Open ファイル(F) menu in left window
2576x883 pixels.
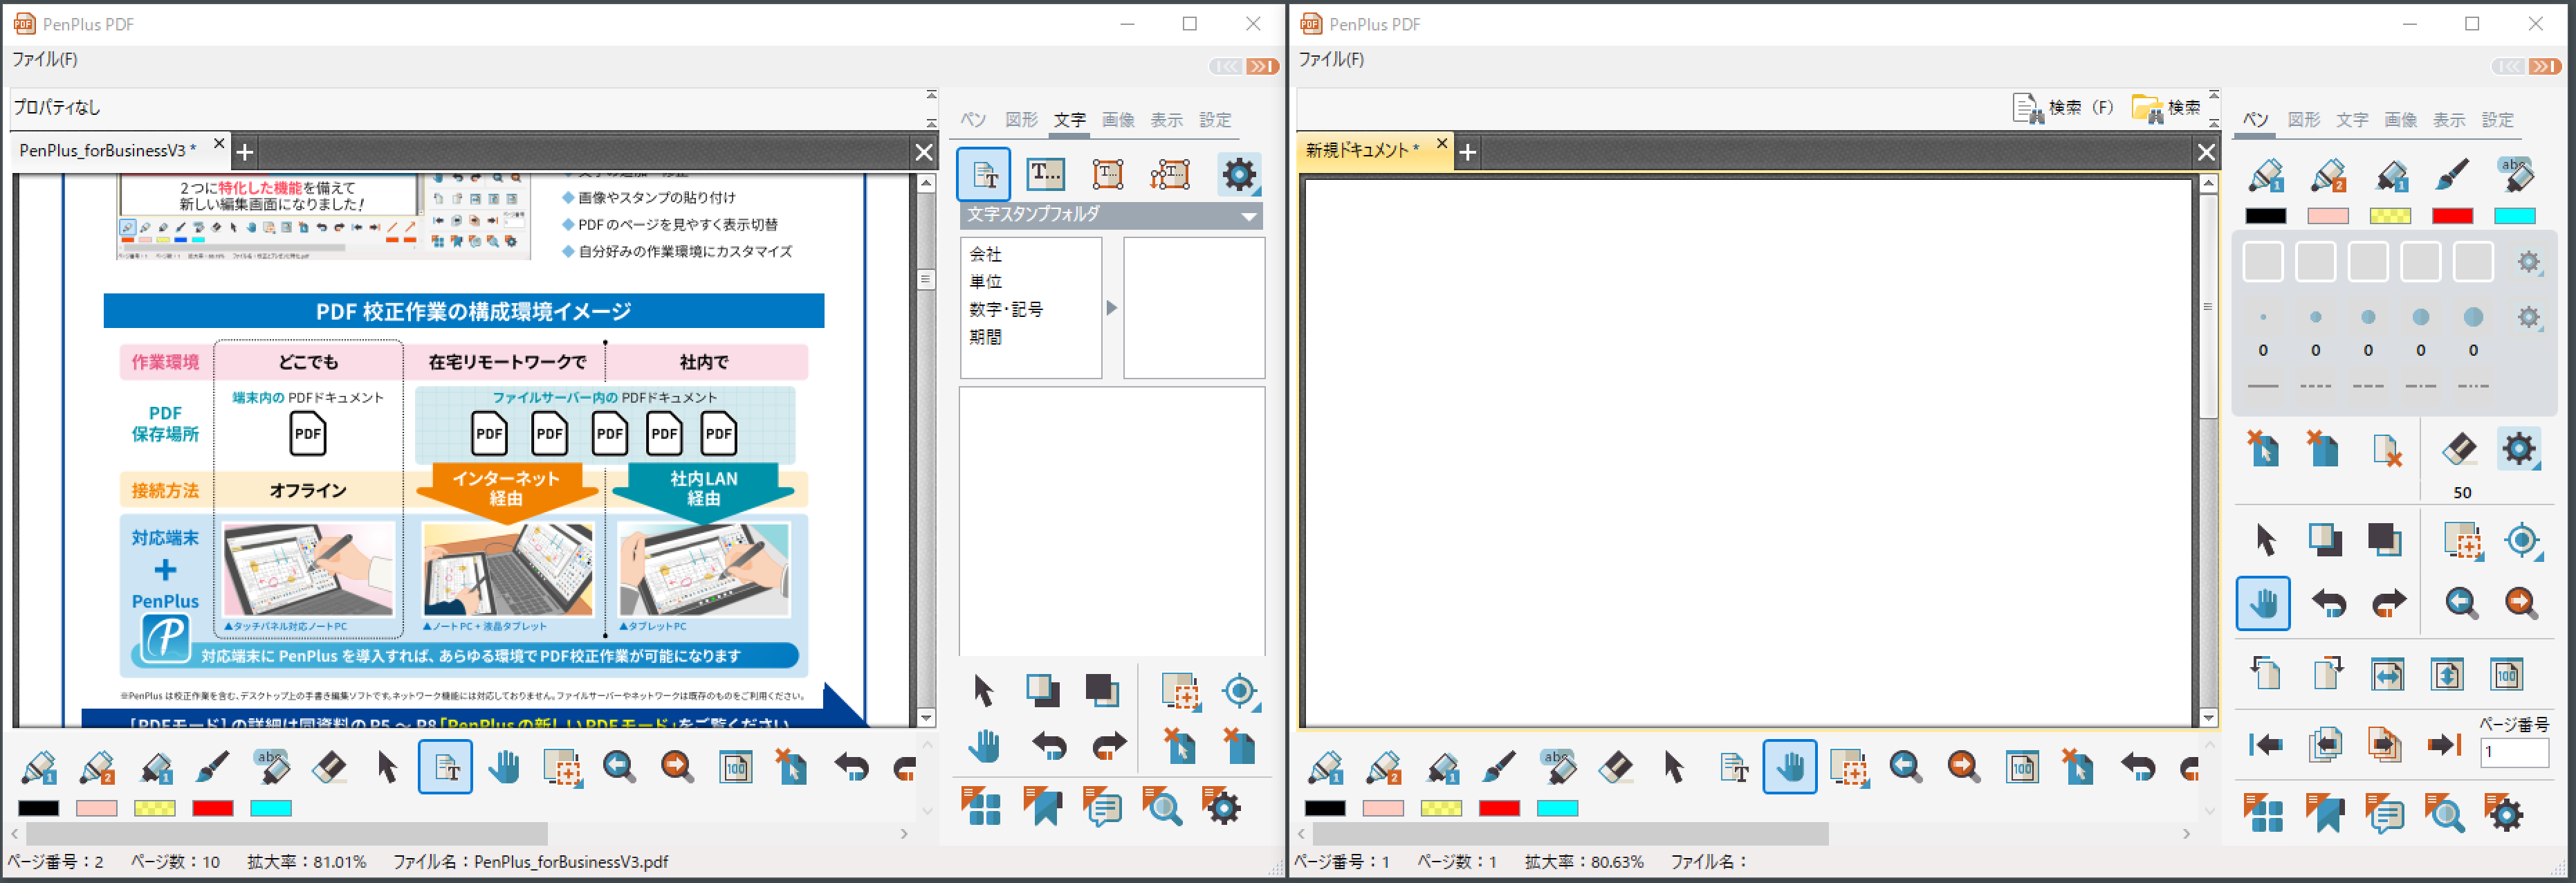(45, 59)
